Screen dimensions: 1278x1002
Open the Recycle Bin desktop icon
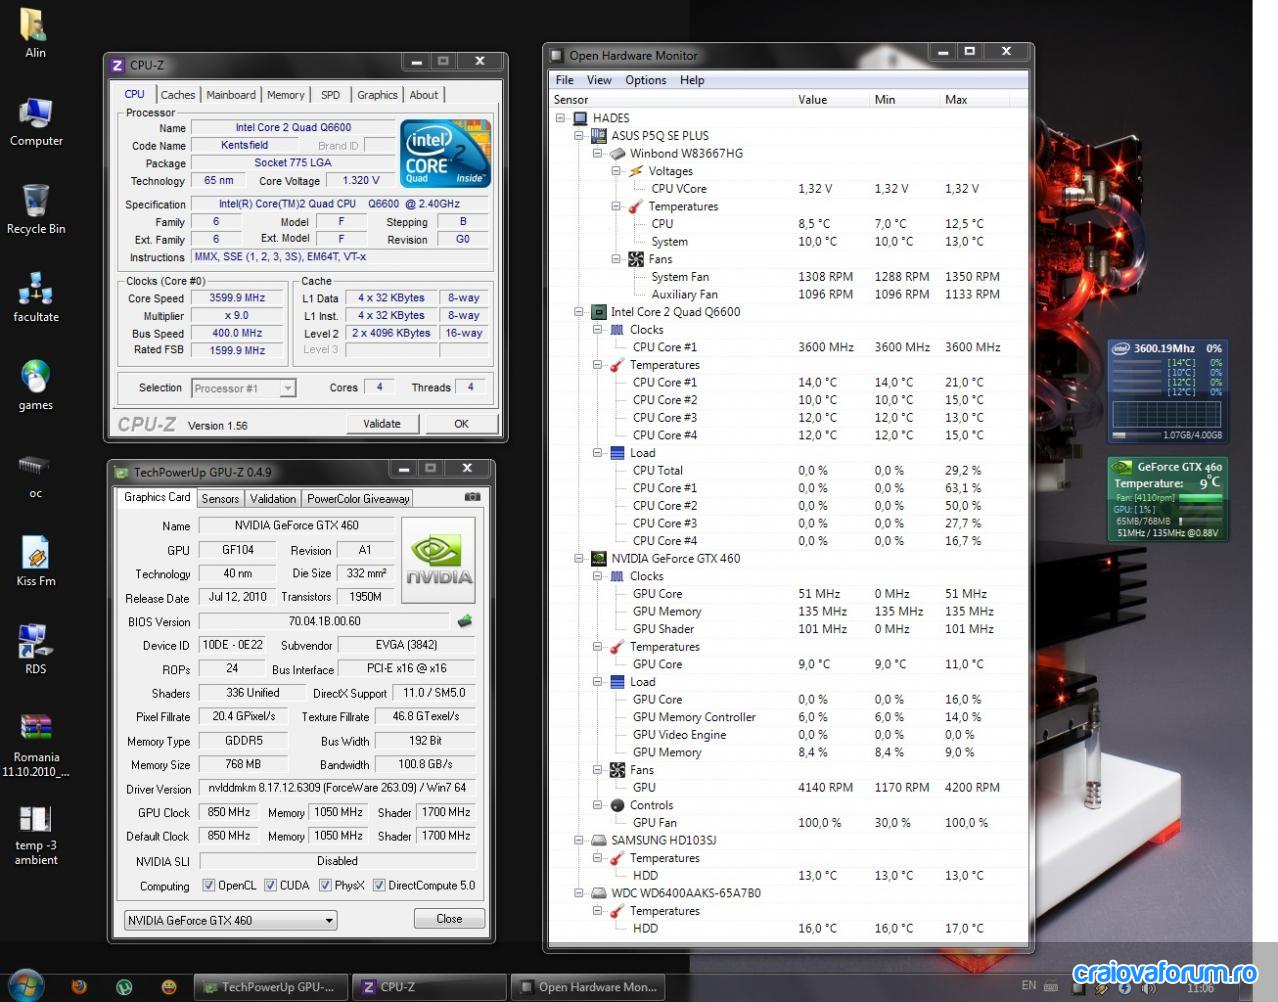(36, 209)
